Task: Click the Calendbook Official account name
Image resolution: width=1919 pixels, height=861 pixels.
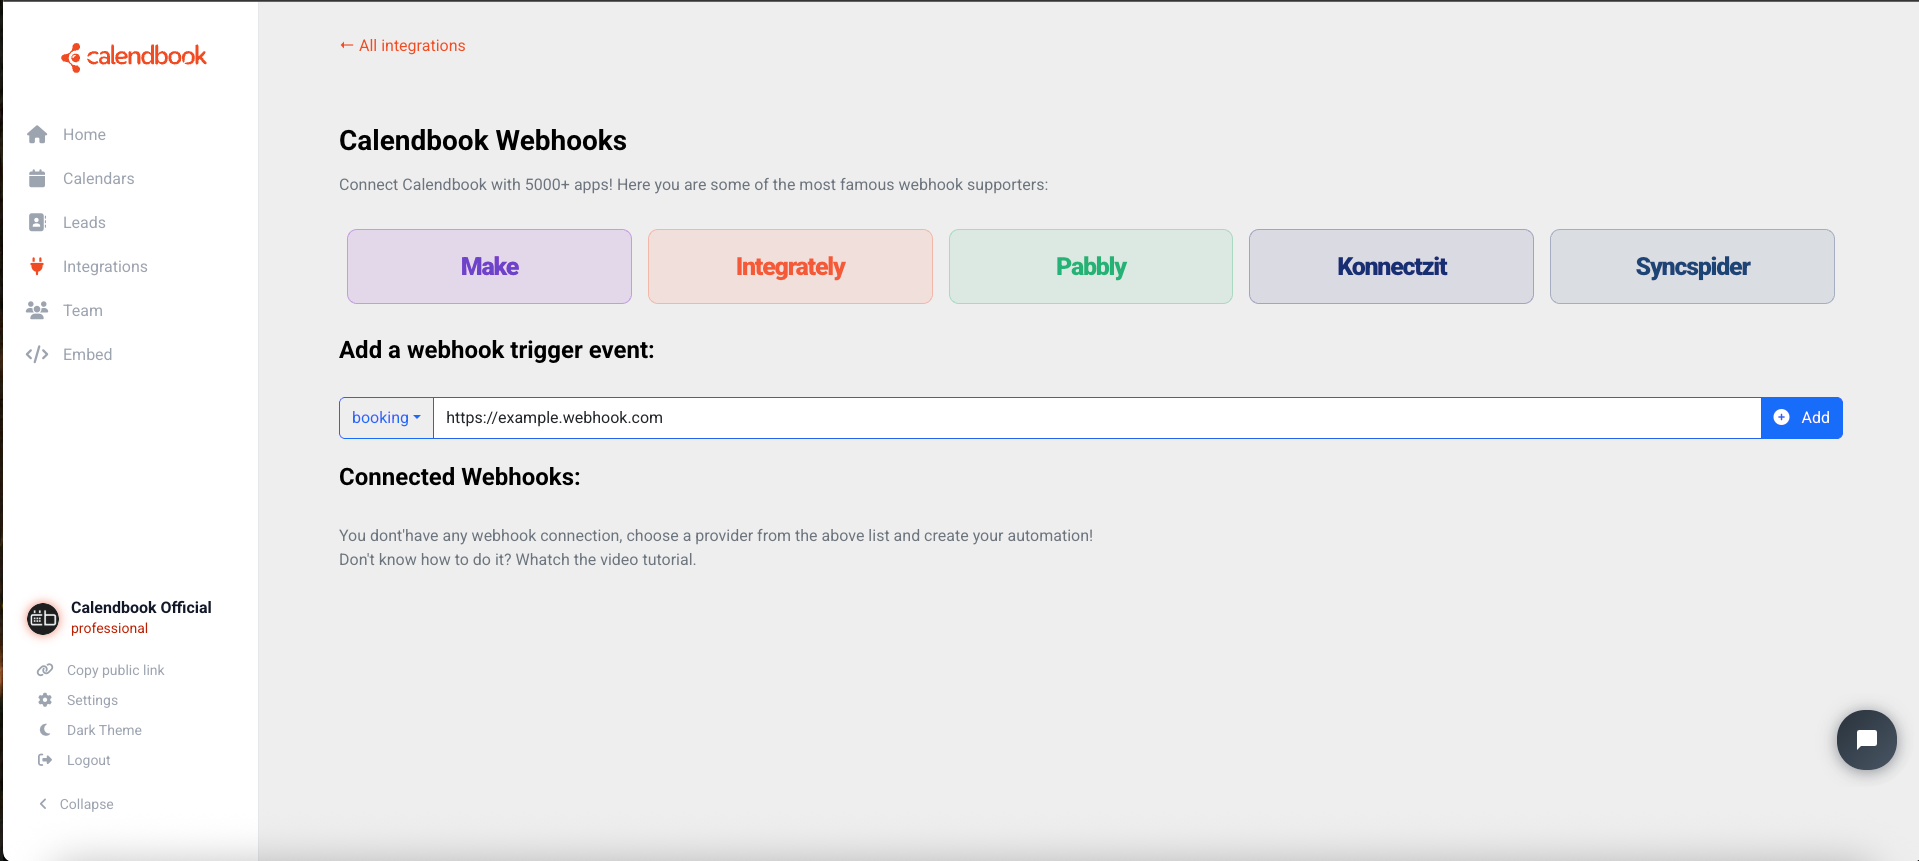Action: [x=141, y=607]
